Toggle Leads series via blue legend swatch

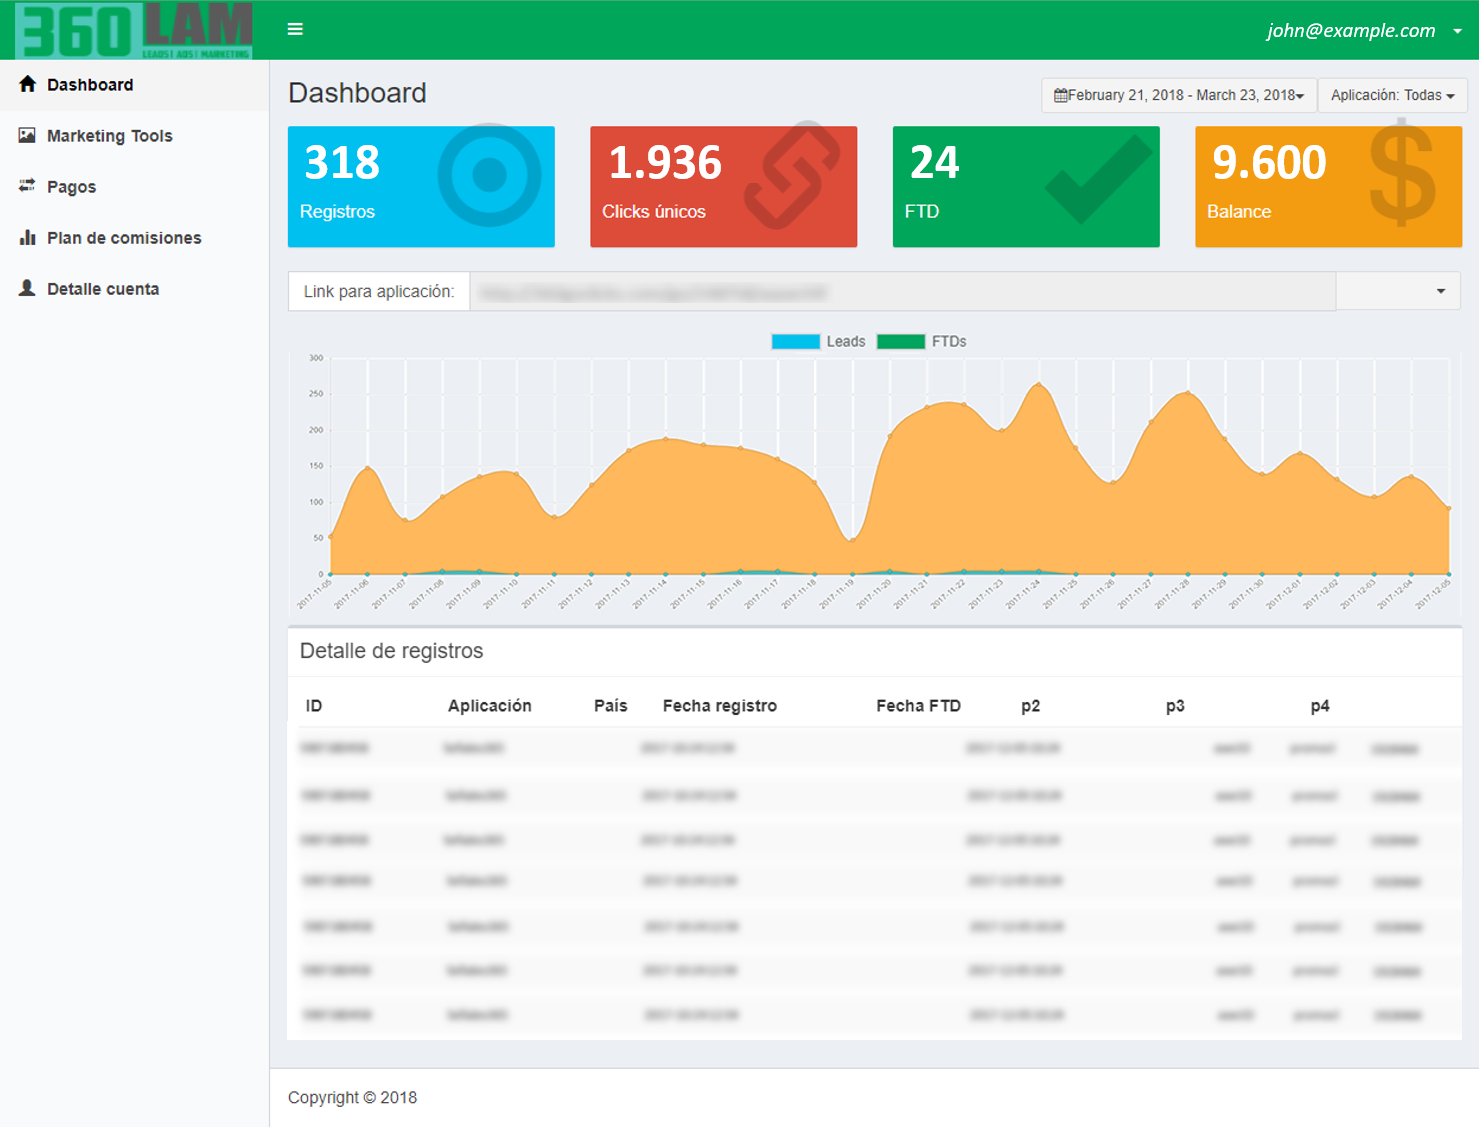click(x=796, y=342)
